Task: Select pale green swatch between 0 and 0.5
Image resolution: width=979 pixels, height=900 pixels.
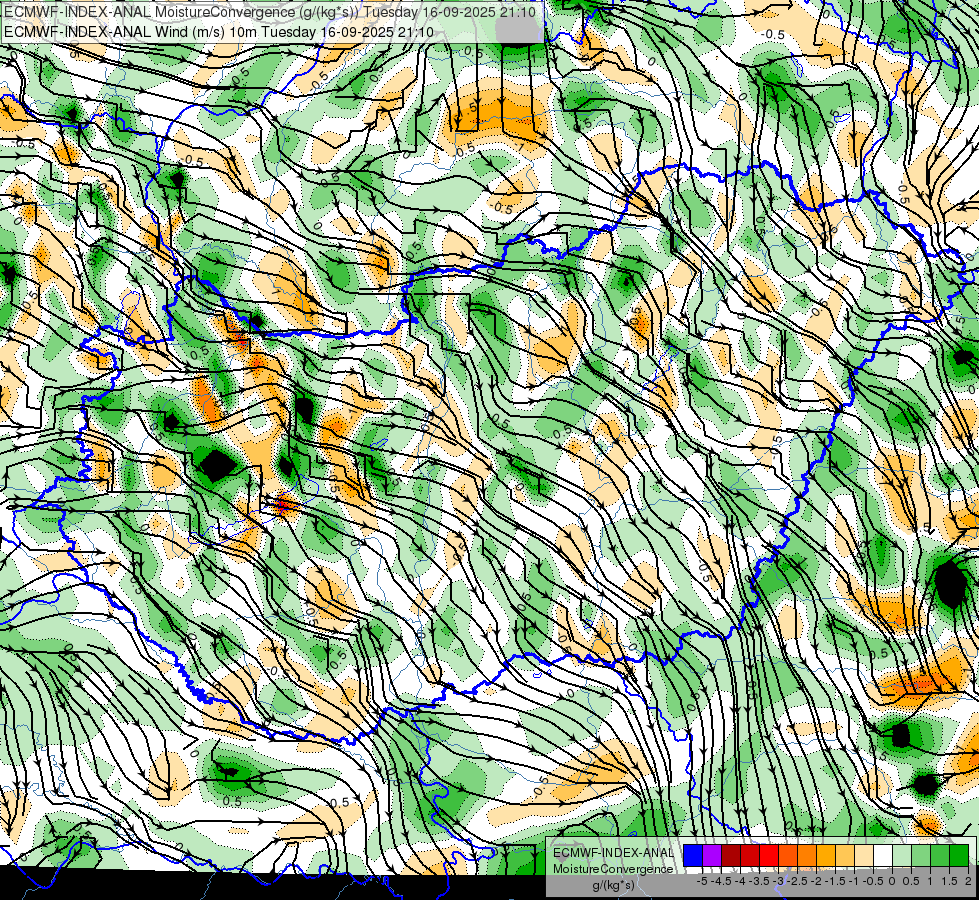Action: (902, 855)
